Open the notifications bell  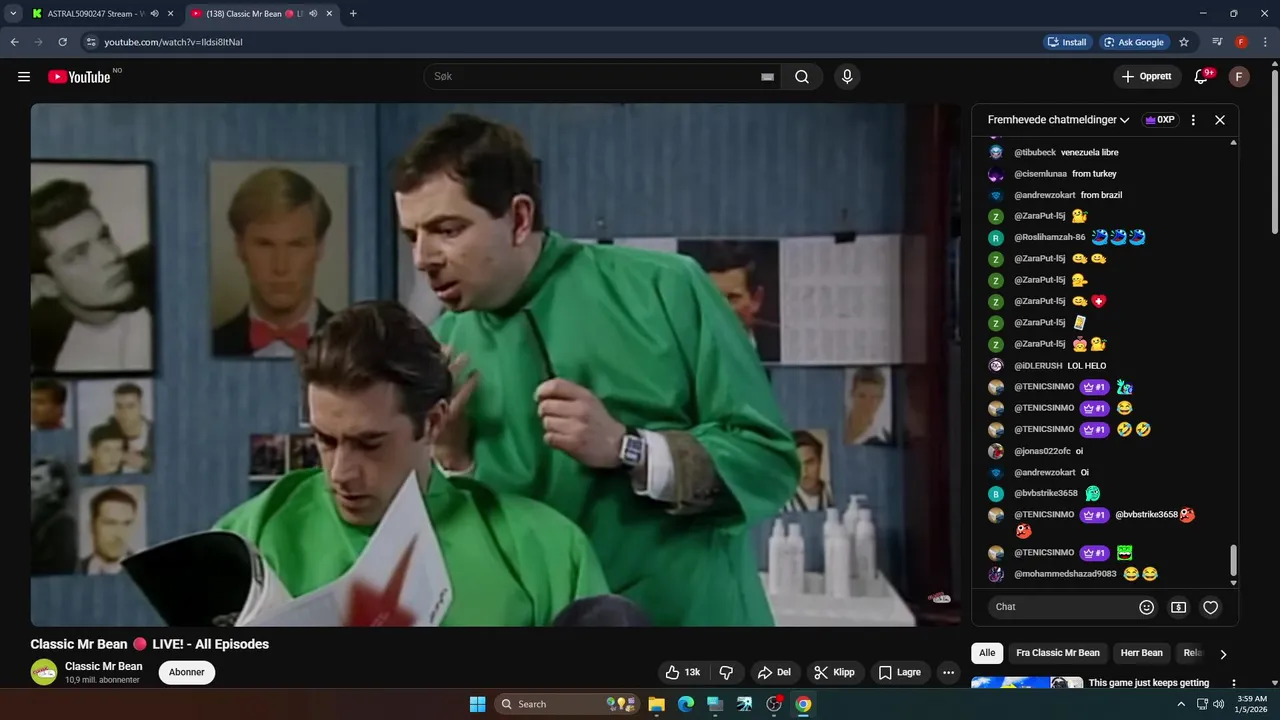(x=1201, y=77)
